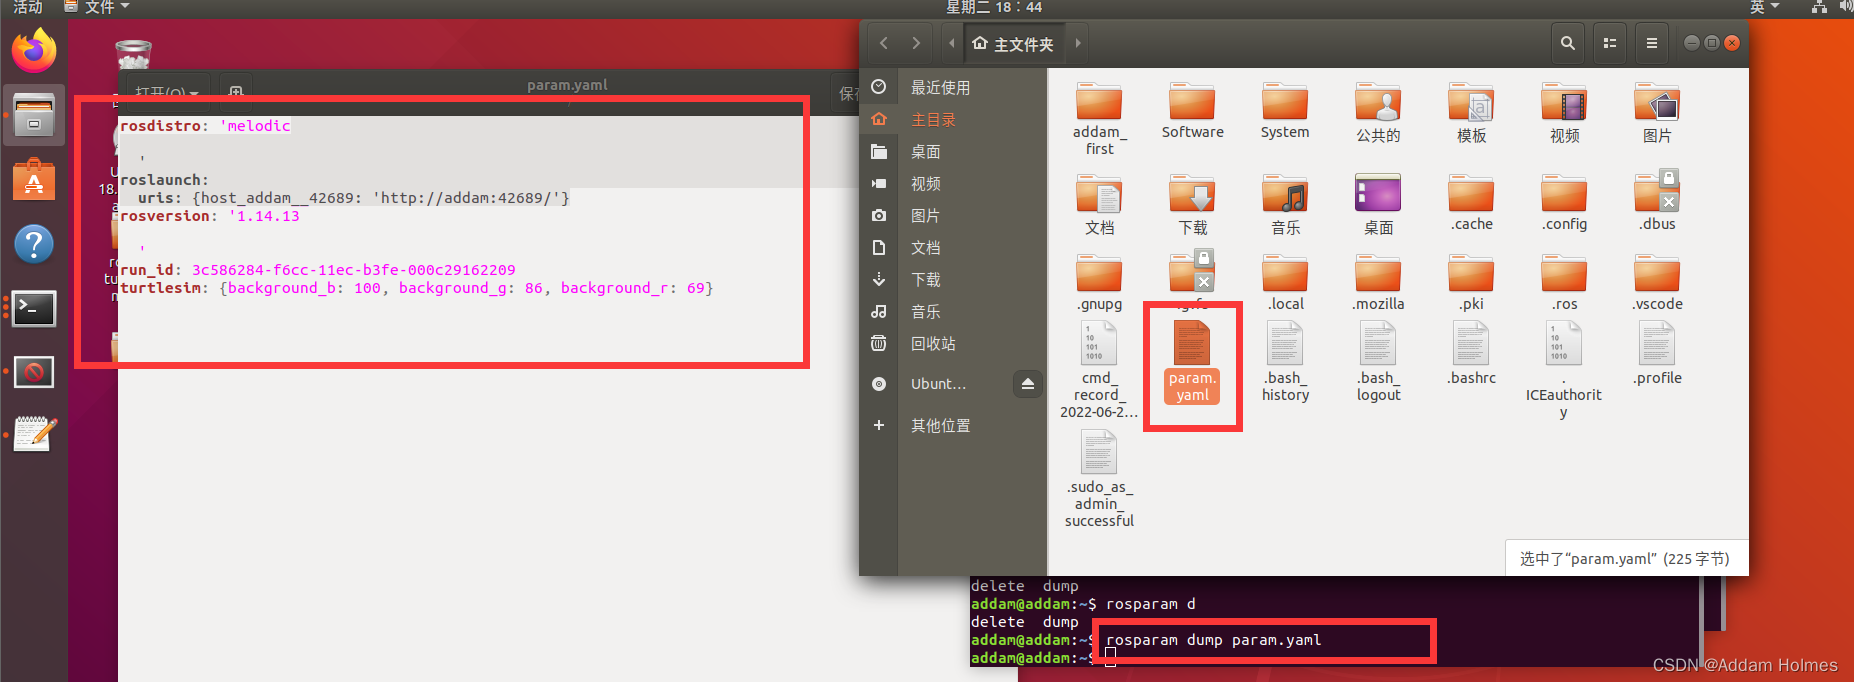Image resolution: width=1854 pixels, height=682 pixels.
Task: Select the .vscode folder
Action: [1657, 283]
